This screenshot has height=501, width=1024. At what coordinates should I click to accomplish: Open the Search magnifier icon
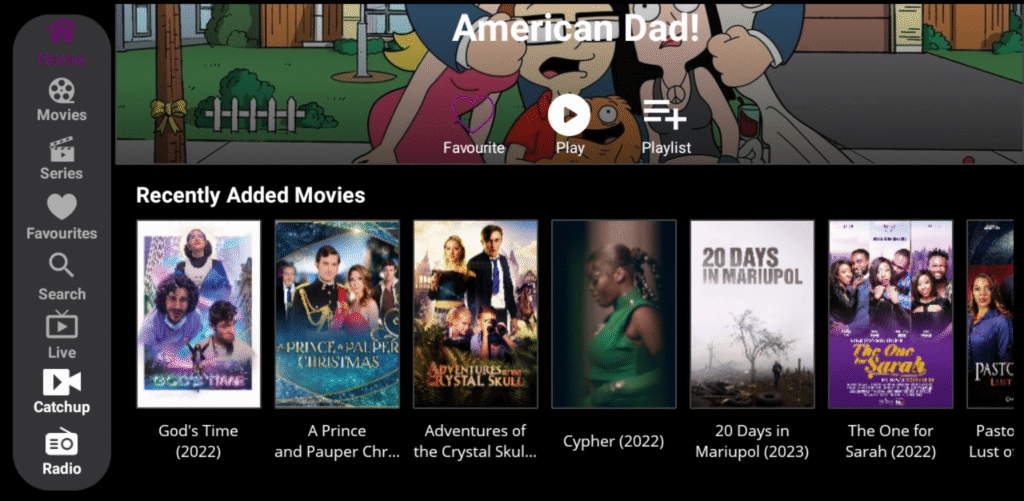61,266
